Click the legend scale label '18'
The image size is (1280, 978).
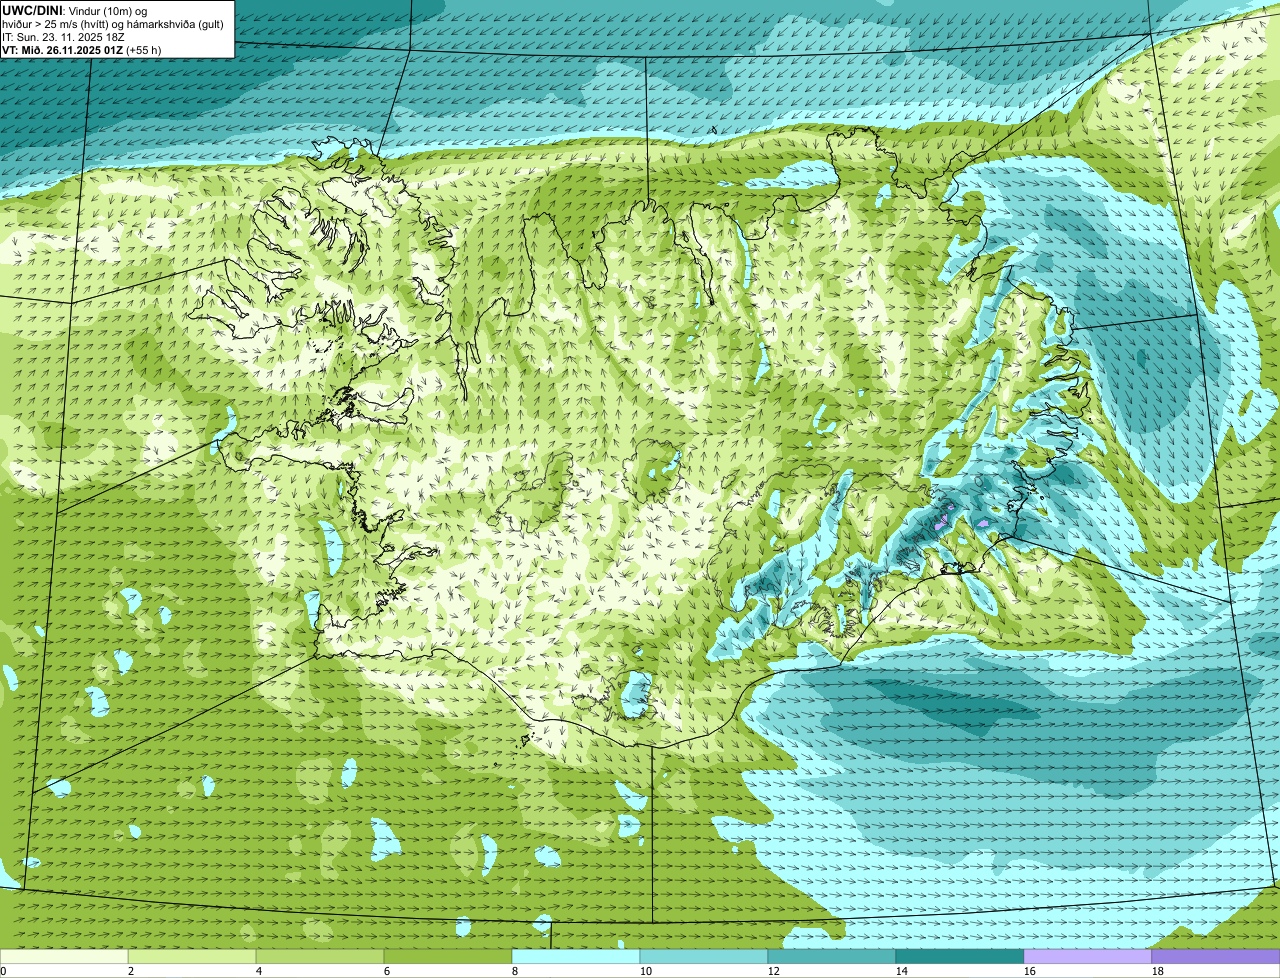coord(1158,971)
